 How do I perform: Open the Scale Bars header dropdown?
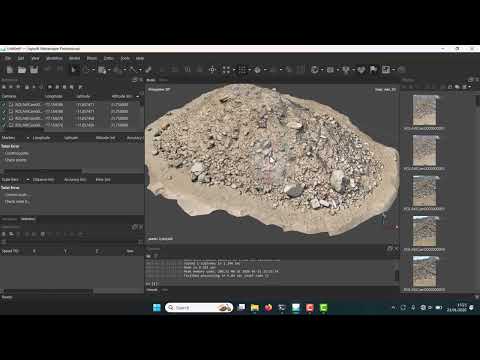[x=28, y=180]
